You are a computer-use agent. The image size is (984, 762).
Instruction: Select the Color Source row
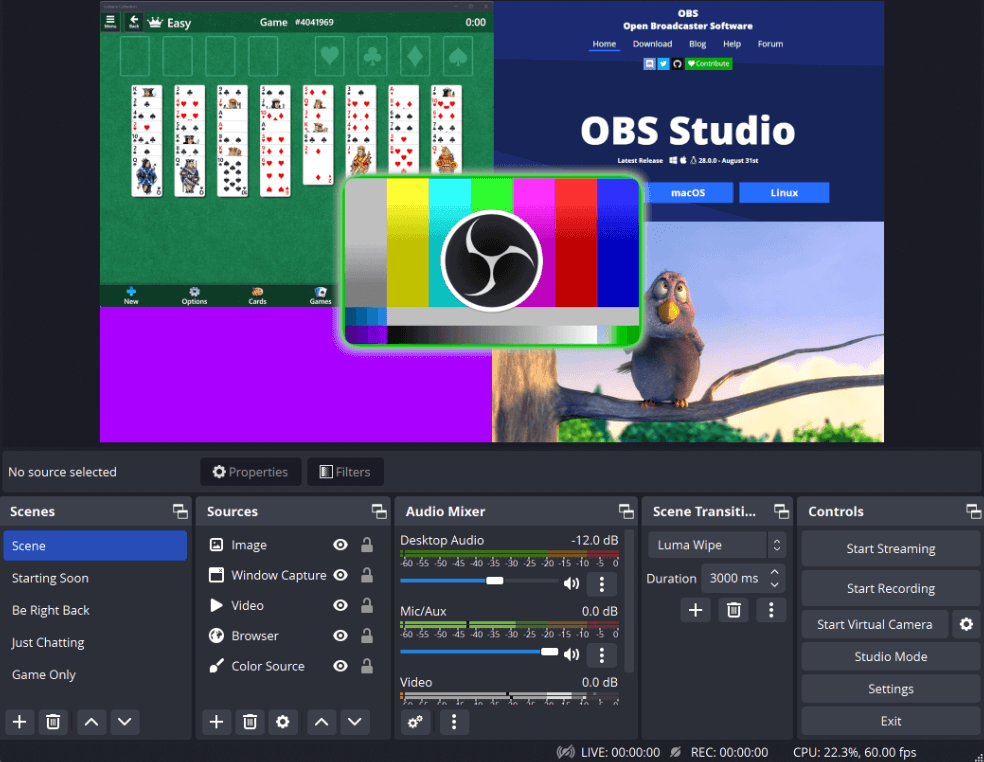(292, 666)
